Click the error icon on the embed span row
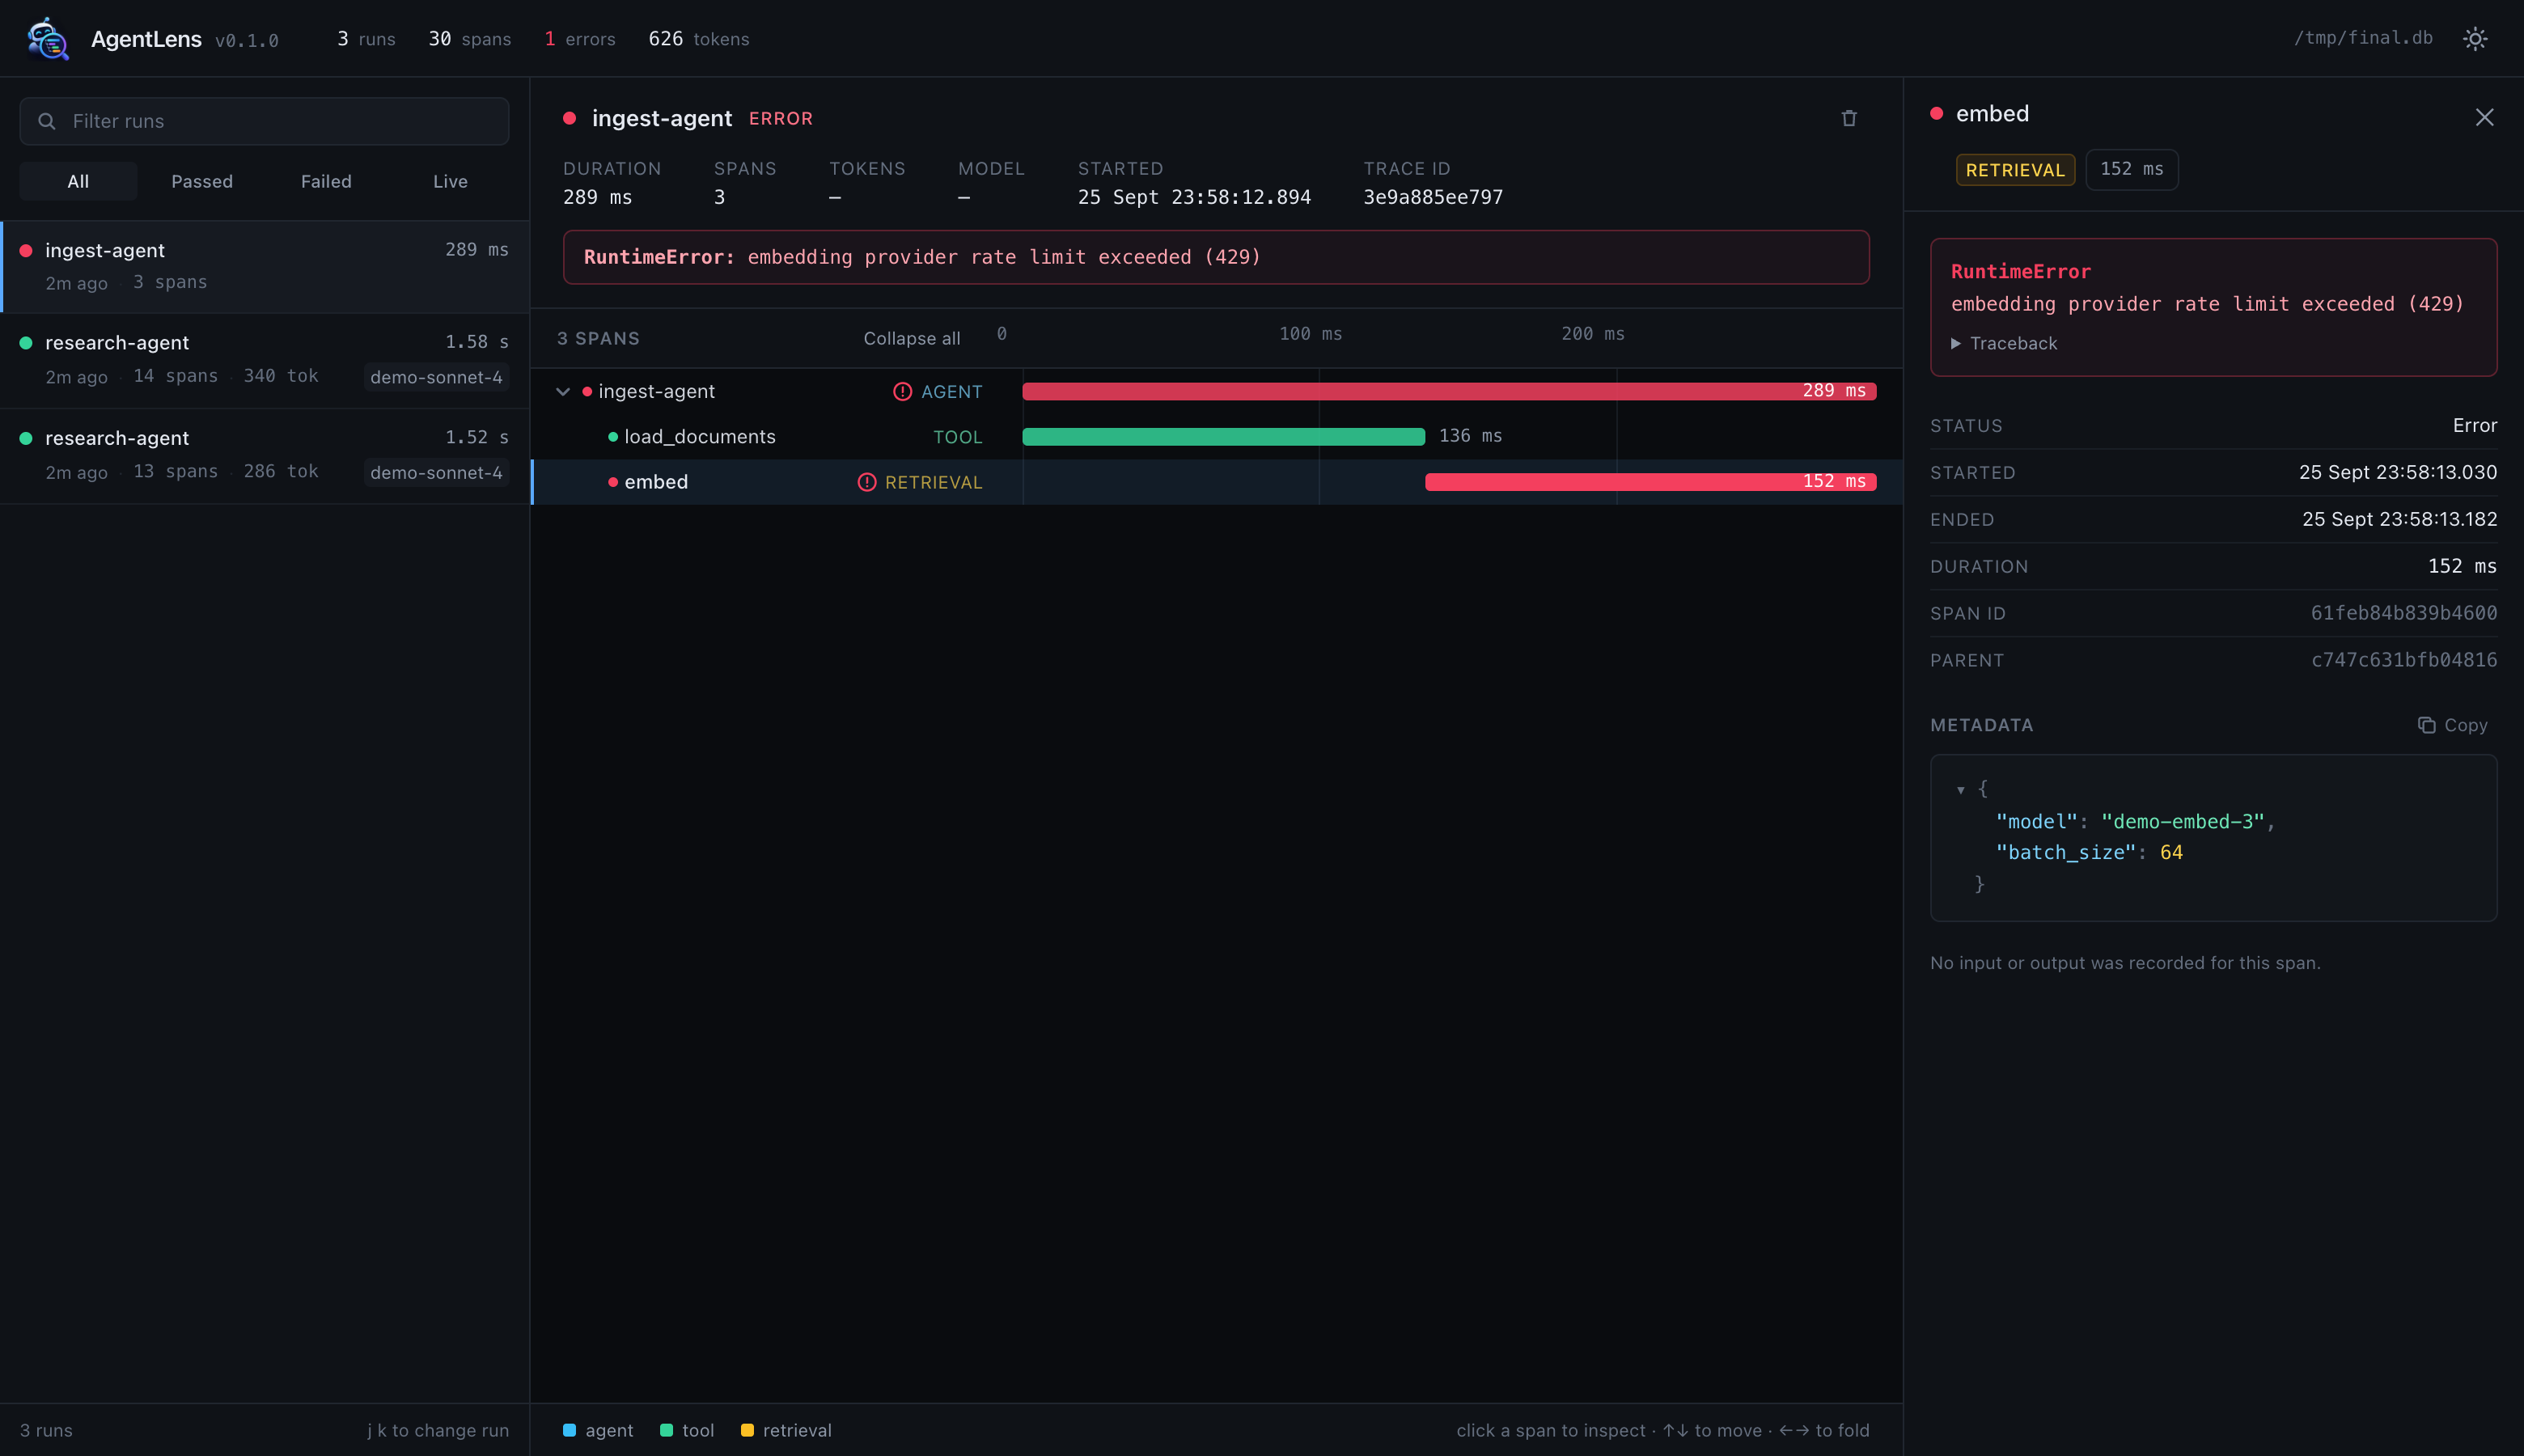The width and height of the screenshot is (2524, 1456). tap(866, 482)
